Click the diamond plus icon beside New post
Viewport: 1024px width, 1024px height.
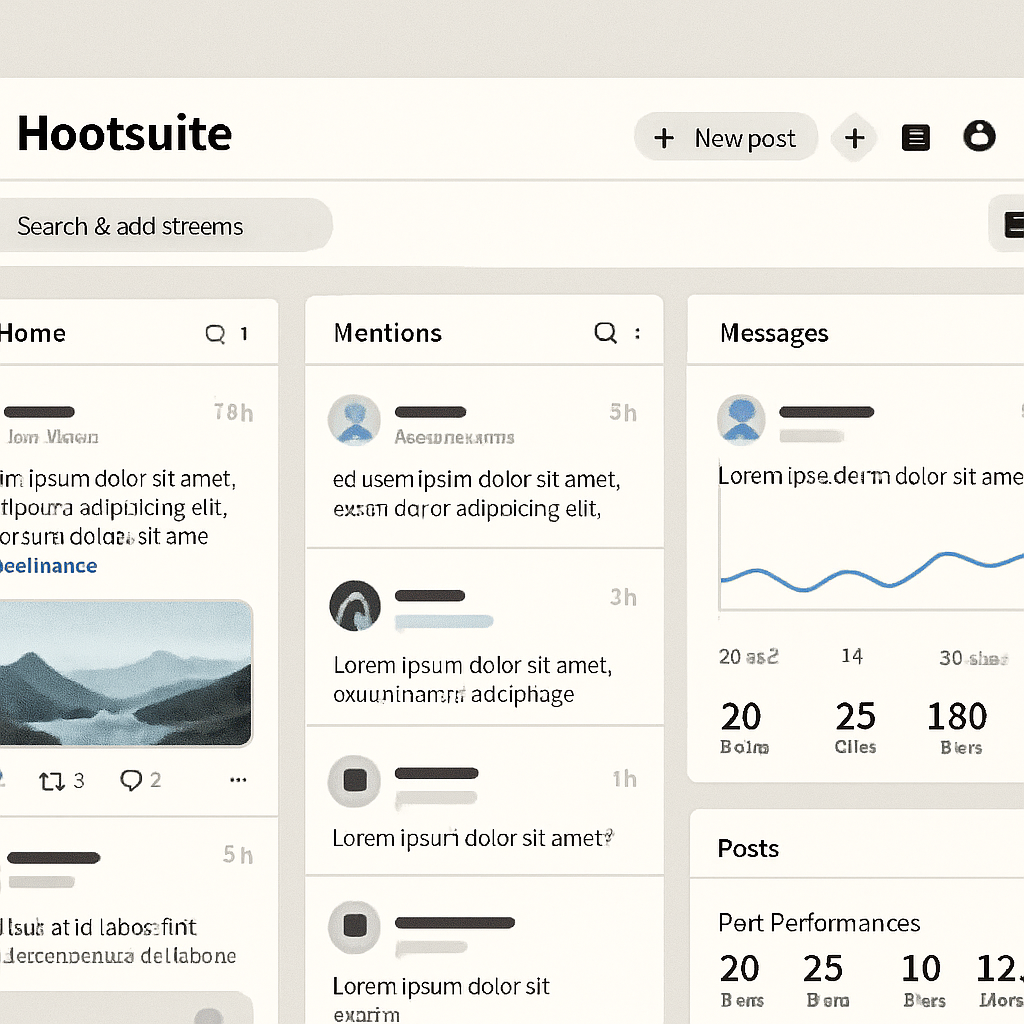tap(854, 138)
